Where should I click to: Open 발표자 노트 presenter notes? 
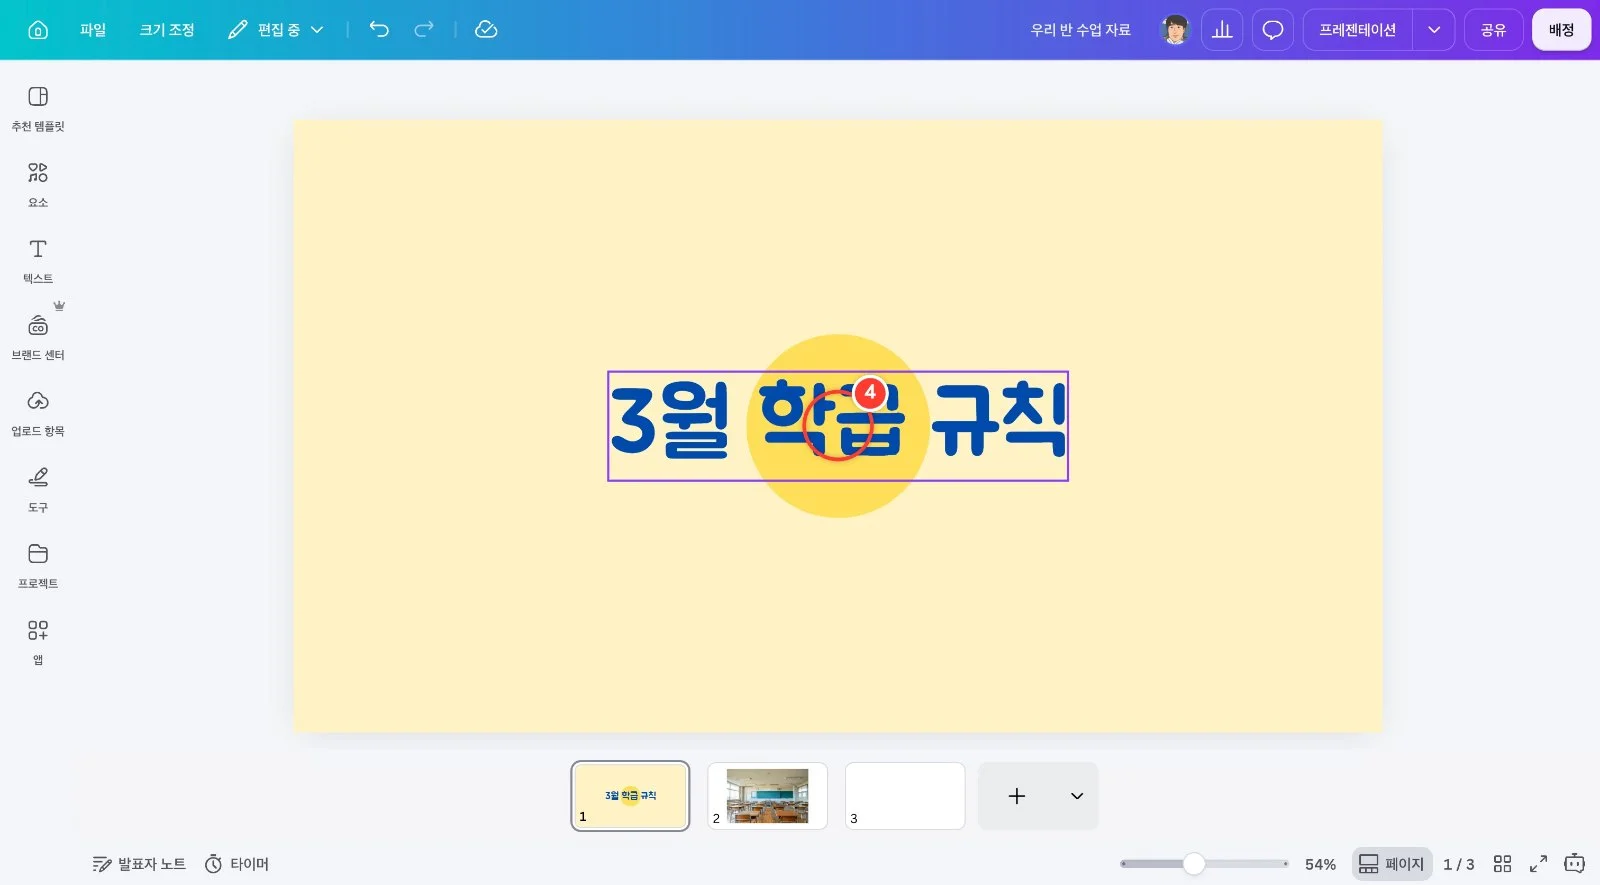coord(139,864)
